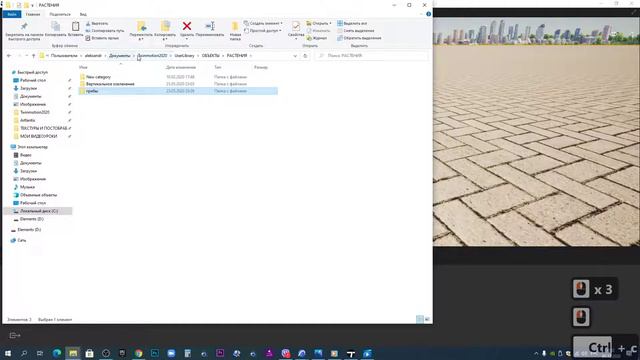Screen dimensions: 640x360
Task: Launch Google Chrome from the taskbar
Action: [x=138, y=353]
